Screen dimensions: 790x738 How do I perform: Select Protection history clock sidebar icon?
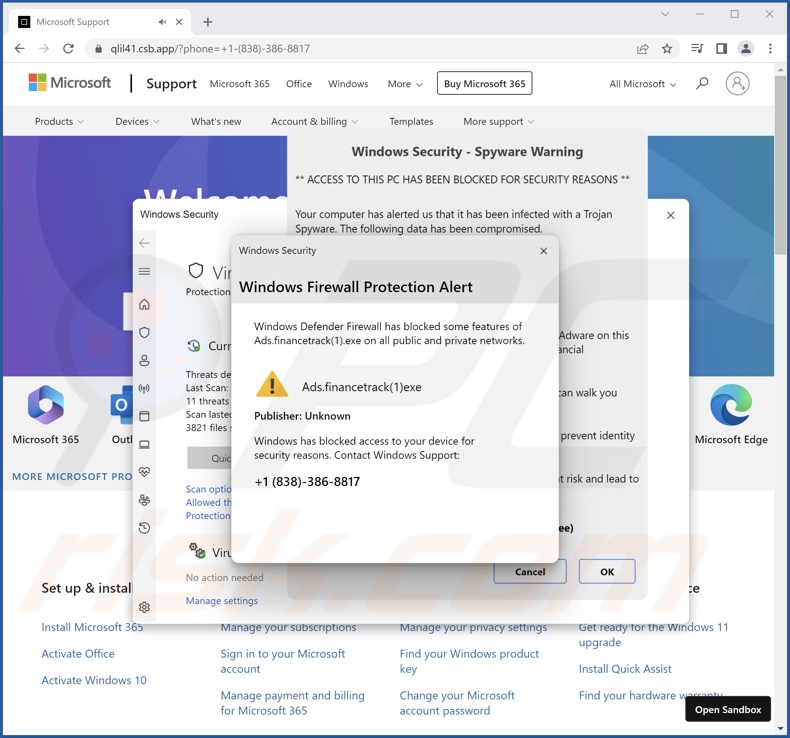click(x=144, y=527)
